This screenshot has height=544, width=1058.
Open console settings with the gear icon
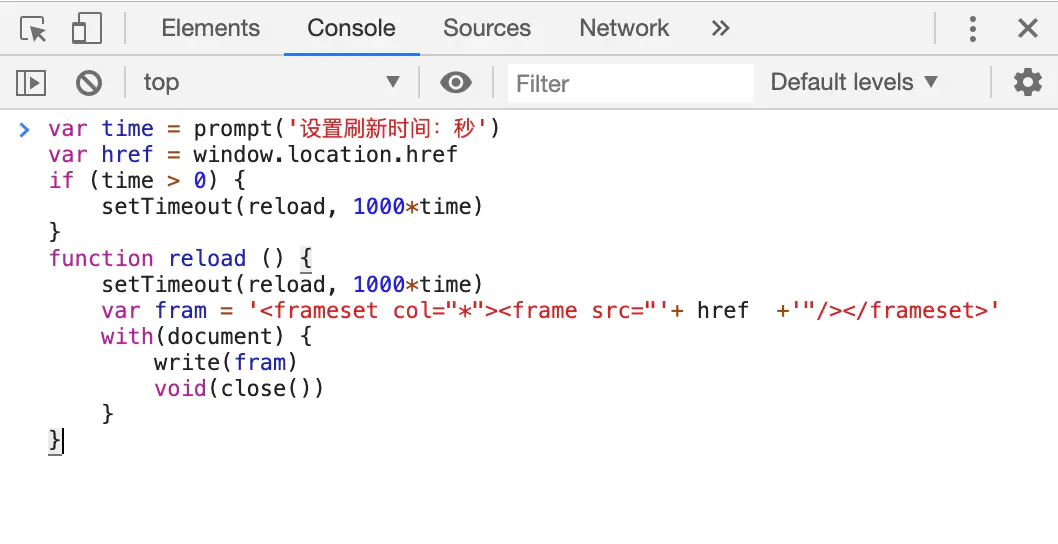tap(1027, 83)
